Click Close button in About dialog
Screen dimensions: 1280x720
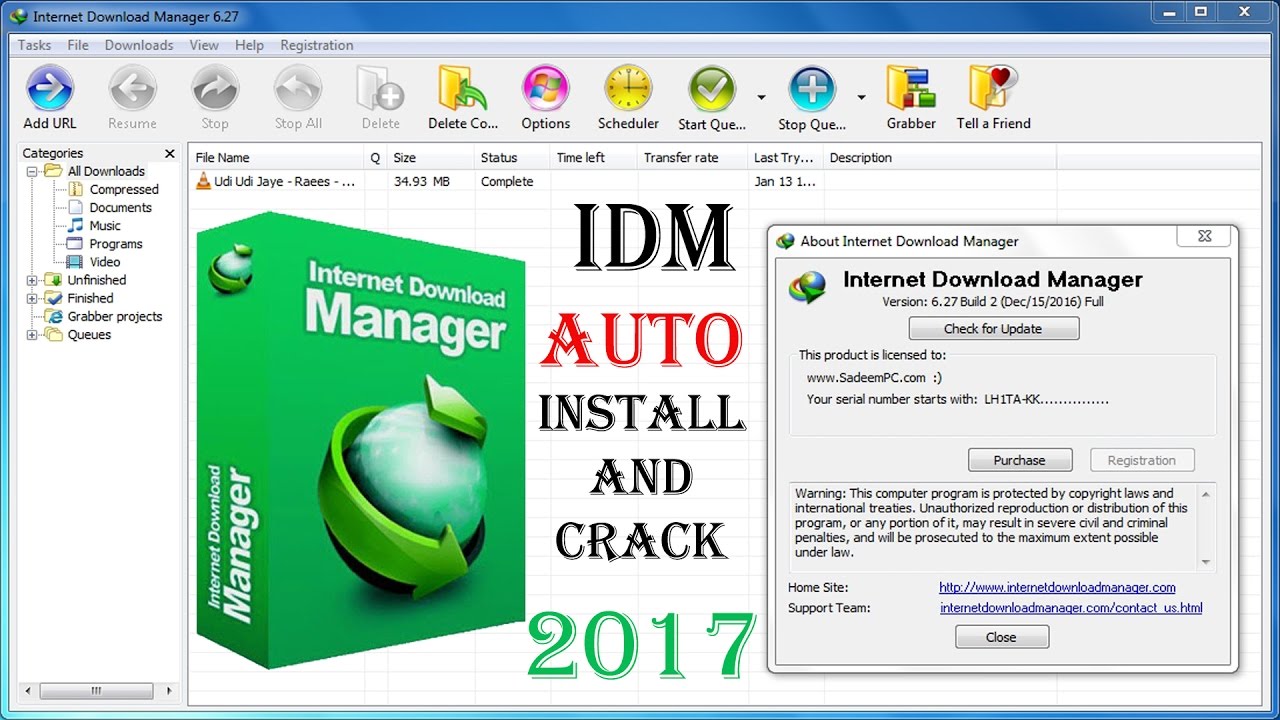pos(1001,637)
